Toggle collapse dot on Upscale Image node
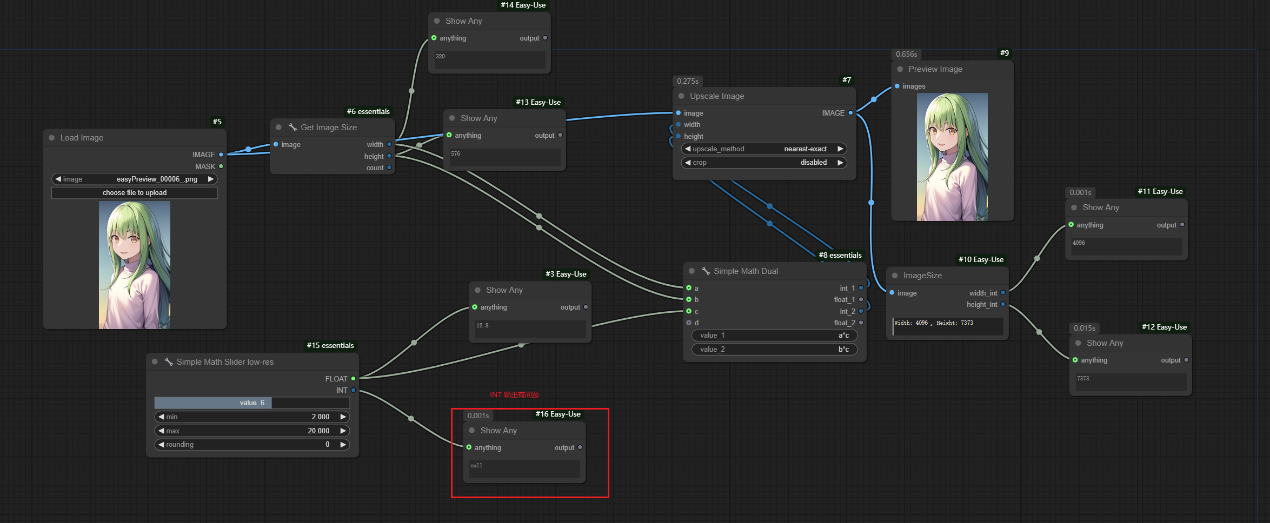 click(681, 96)
